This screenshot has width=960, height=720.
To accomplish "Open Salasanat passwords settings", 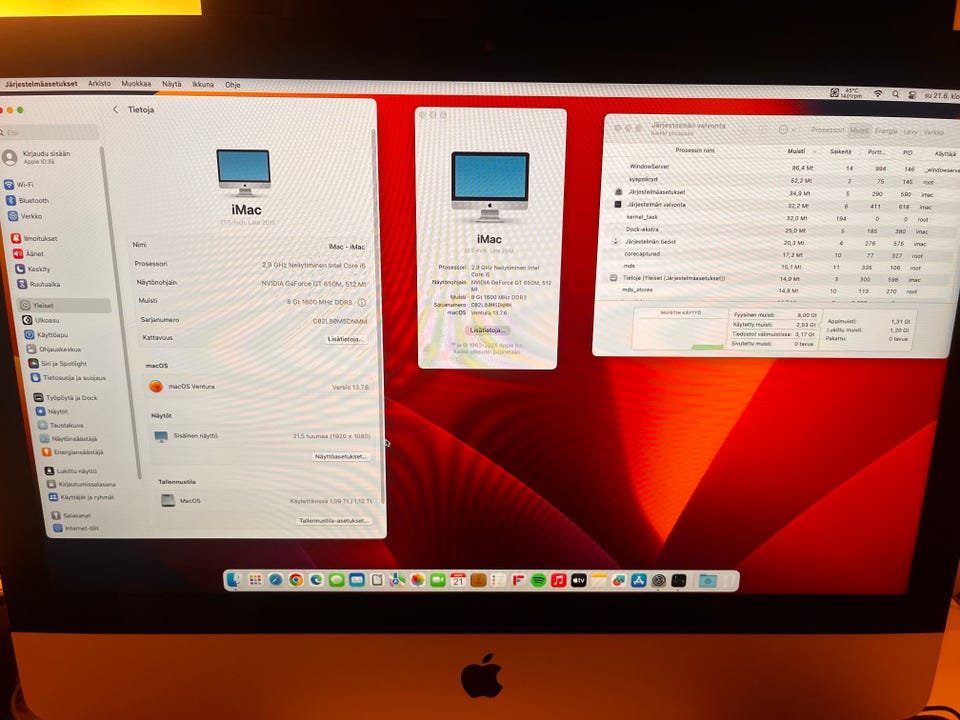I will pos(72,516).
